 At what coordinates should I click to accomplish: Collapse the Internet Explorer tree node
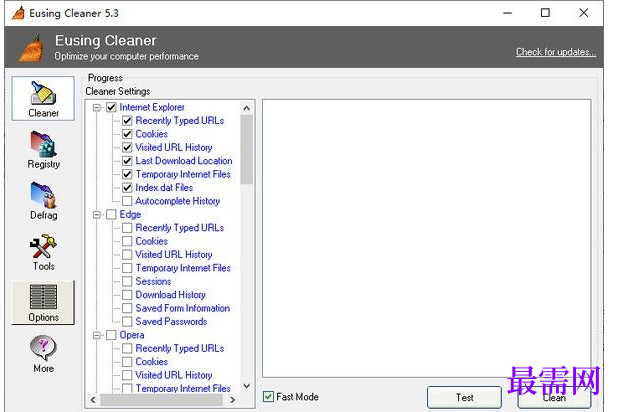pyautogui.click(x=97, y=107)
